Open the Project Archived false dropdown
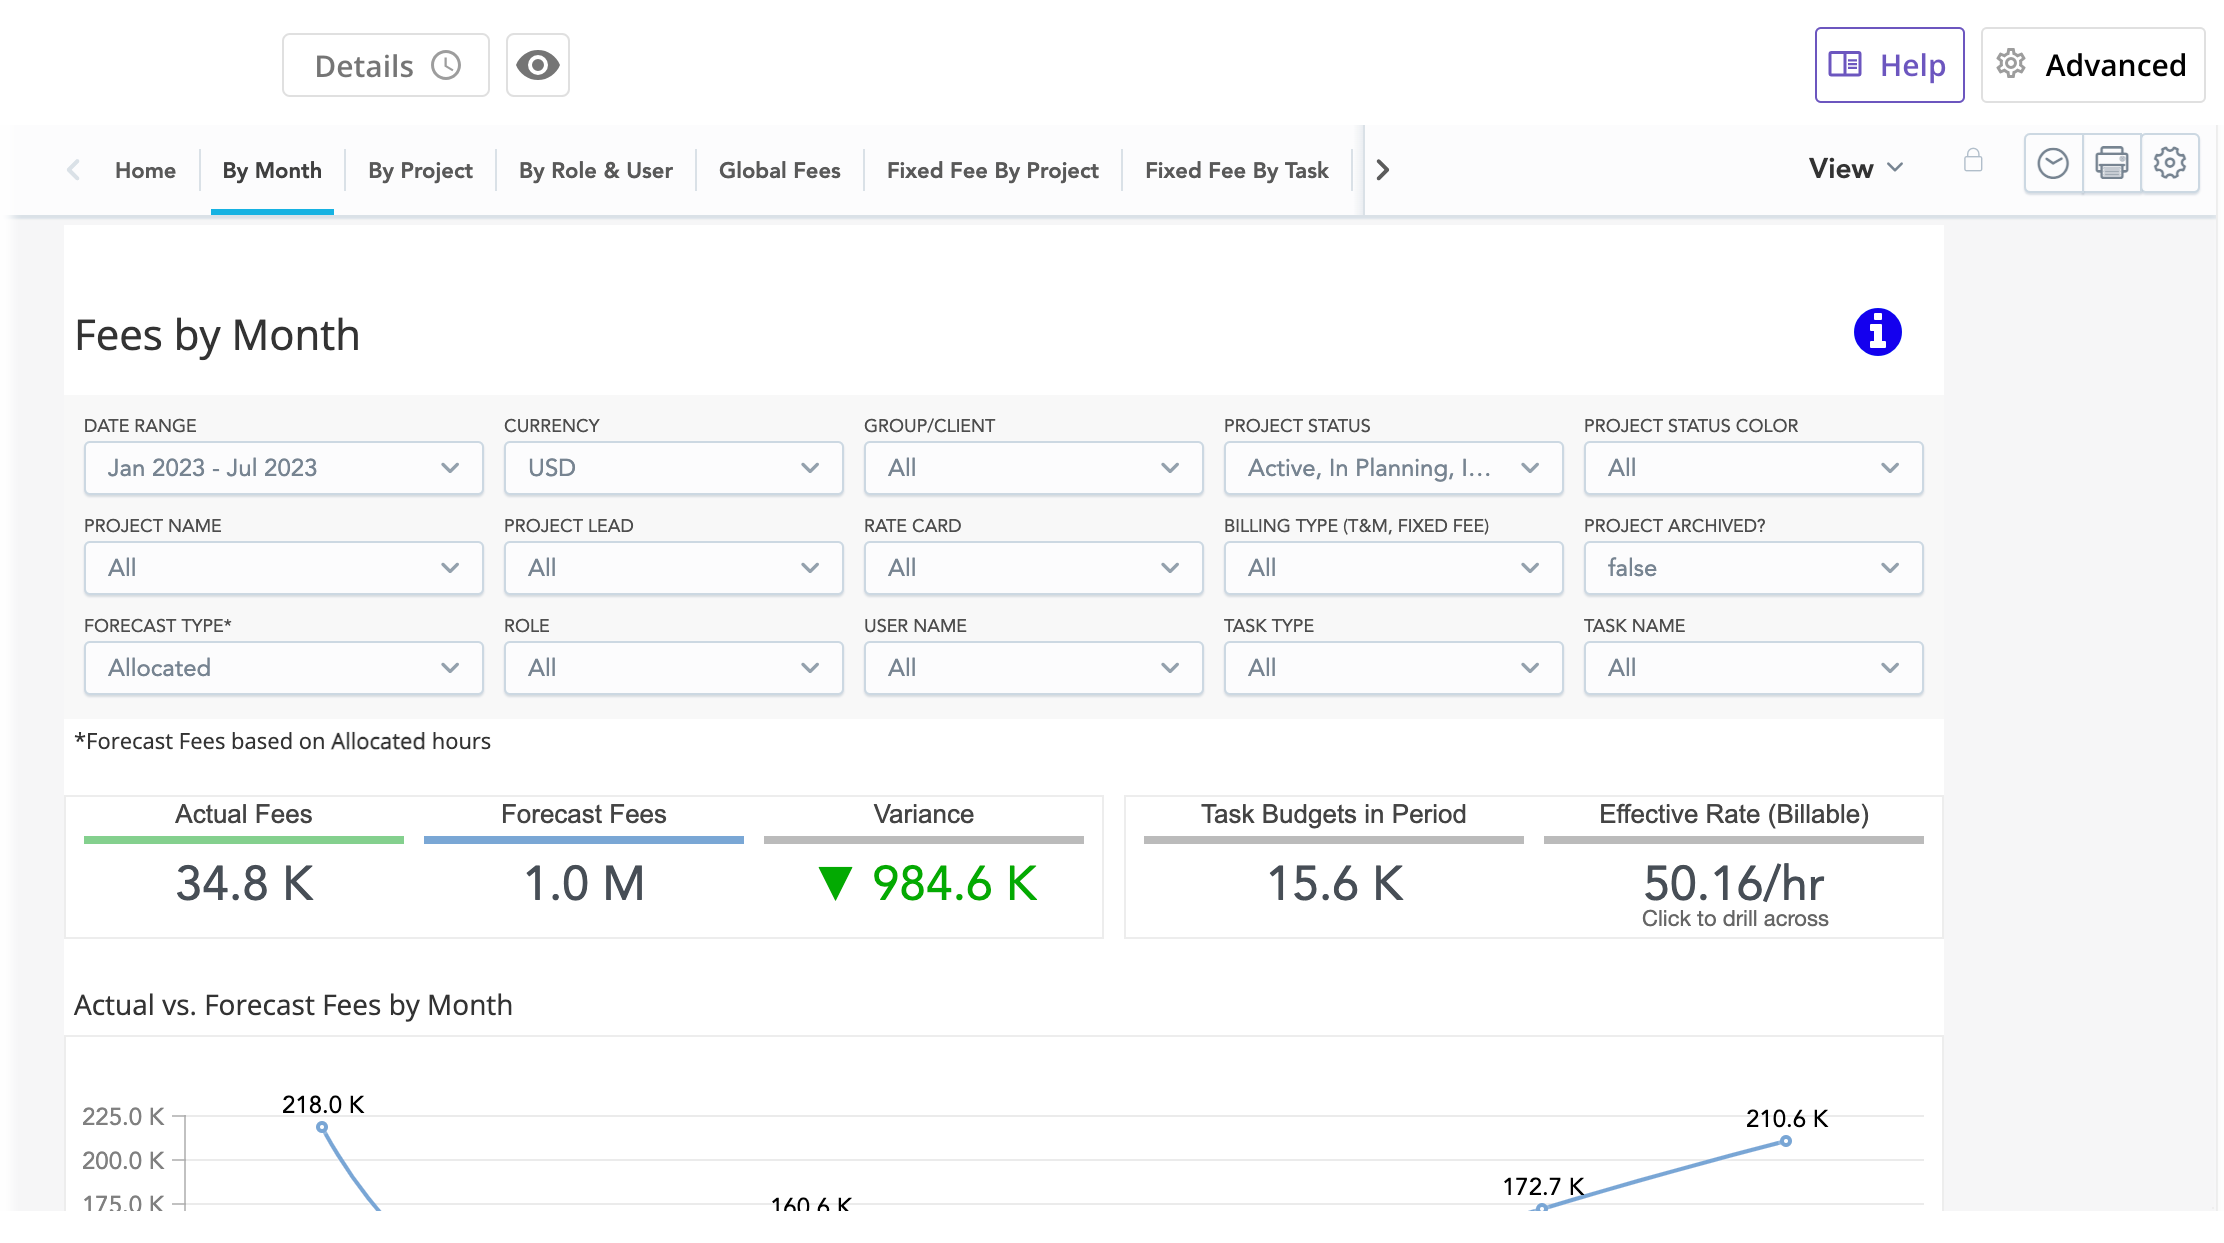 1752,568
